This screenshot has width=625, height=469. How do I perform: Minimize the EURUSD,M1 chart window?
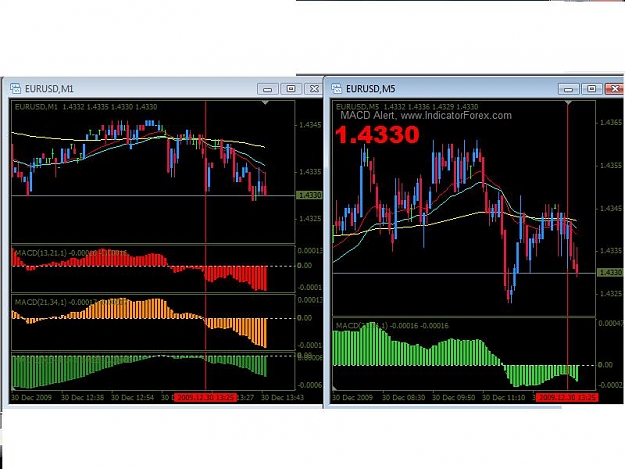[267, 89]
